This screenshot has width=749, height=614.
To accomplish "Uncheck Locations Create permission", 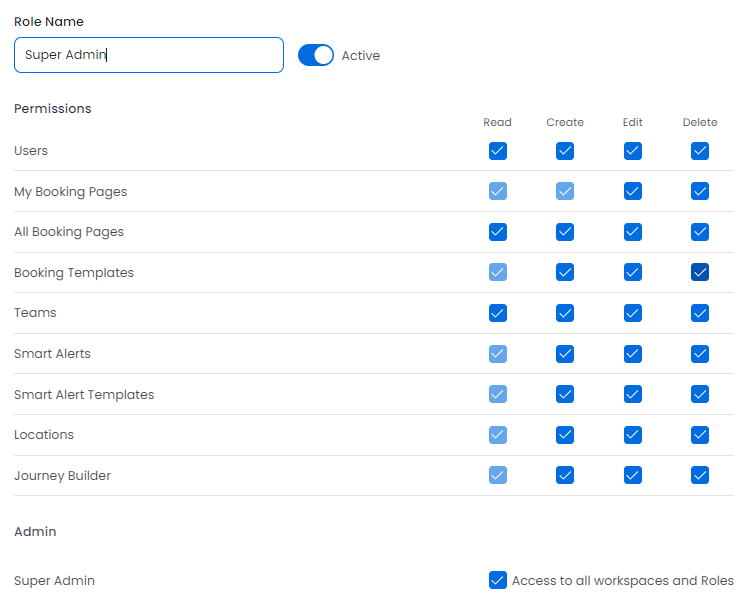I will (565, 435).
